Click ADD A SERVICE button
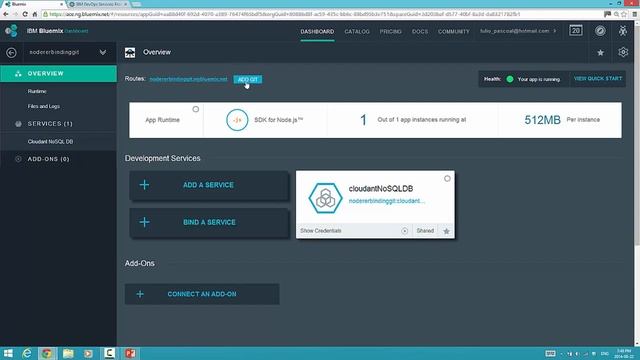Viewport: 640px width, 360px height. pyautogui.click(x=209, y=185)
